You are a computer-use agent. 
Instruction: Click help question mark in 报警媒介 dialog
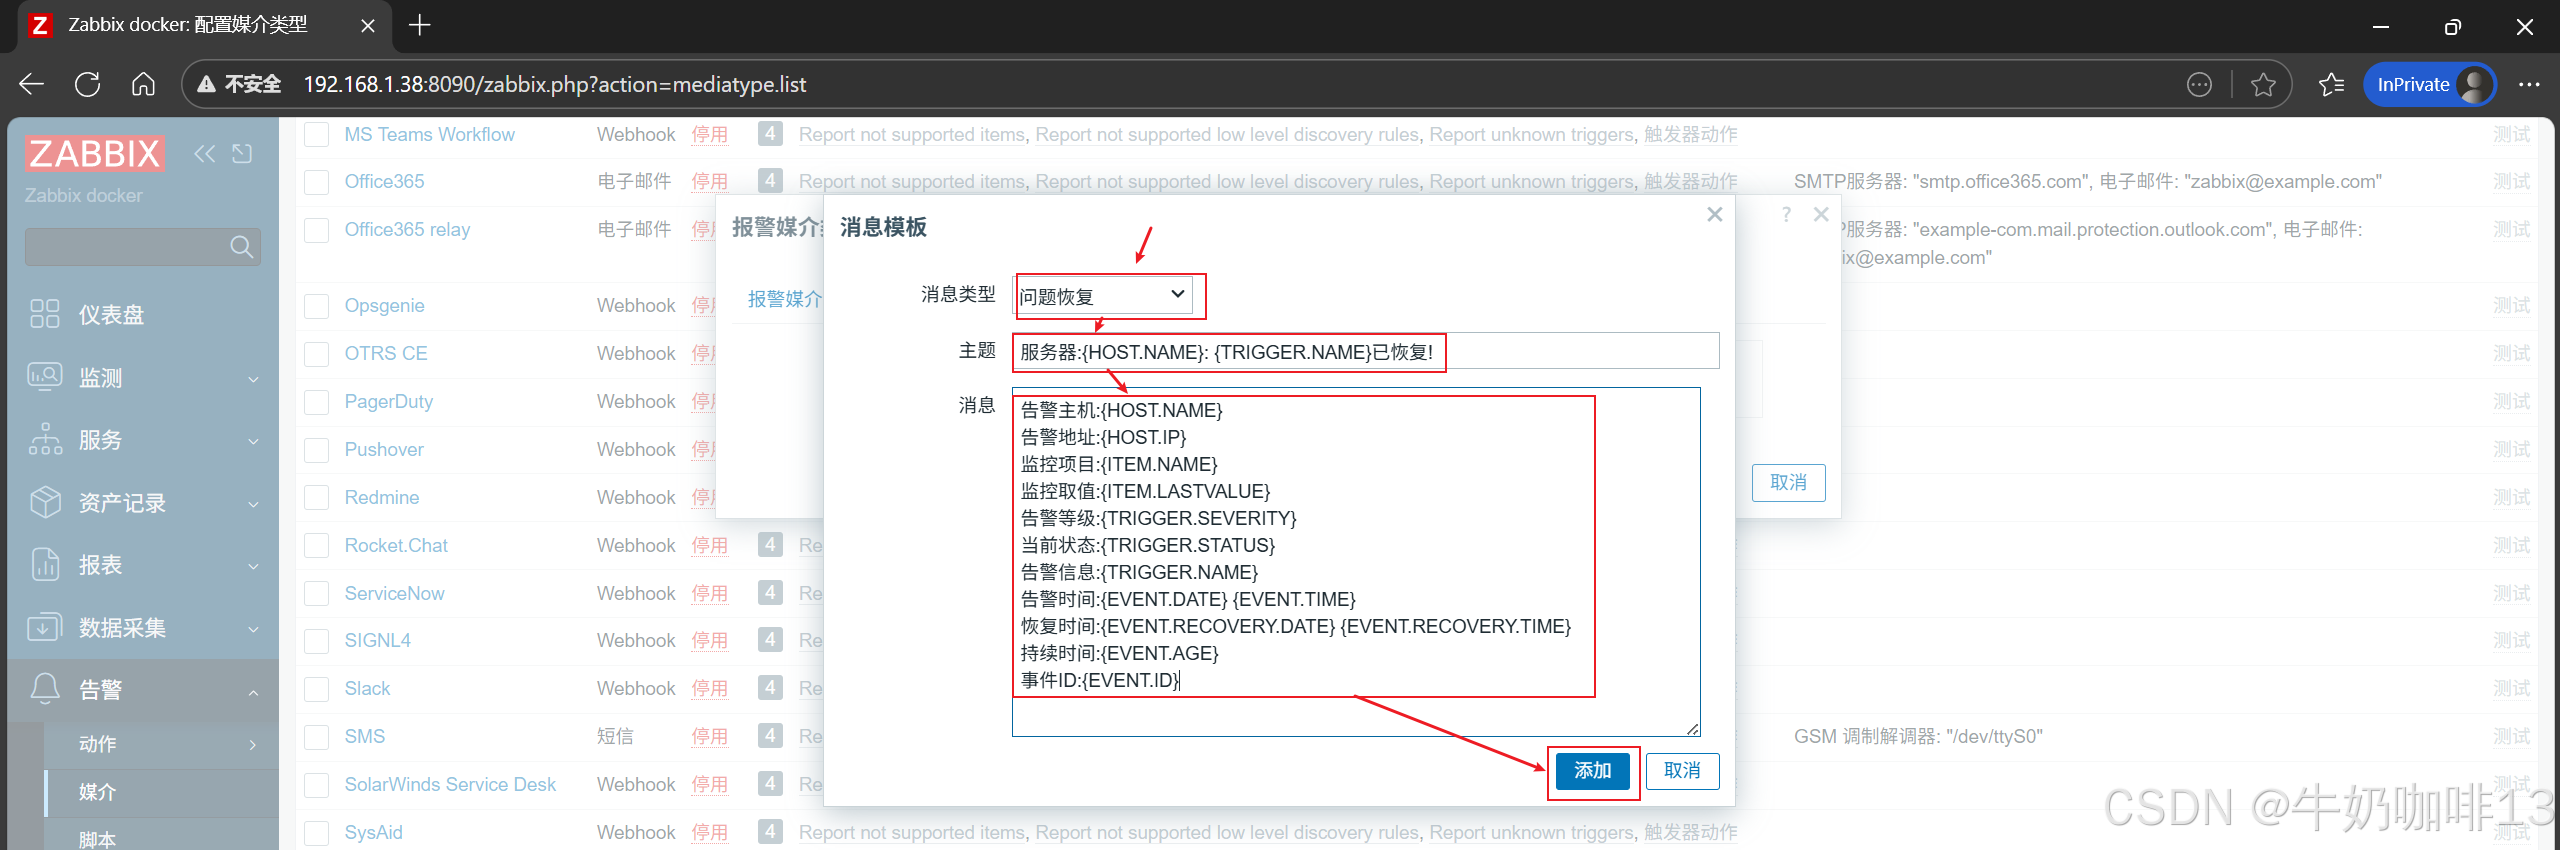(x=1786, y=214)
